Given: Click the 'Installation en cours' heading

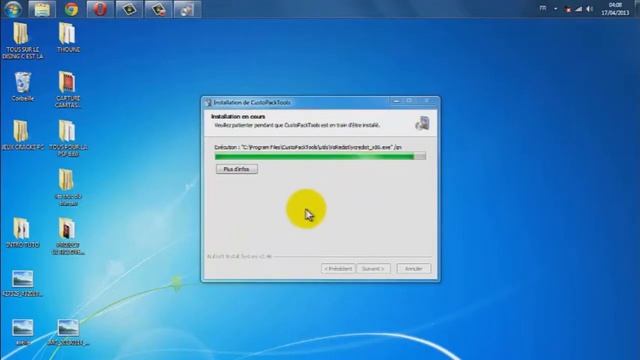Looking at the screenshot, I should (x=238, y=116).
